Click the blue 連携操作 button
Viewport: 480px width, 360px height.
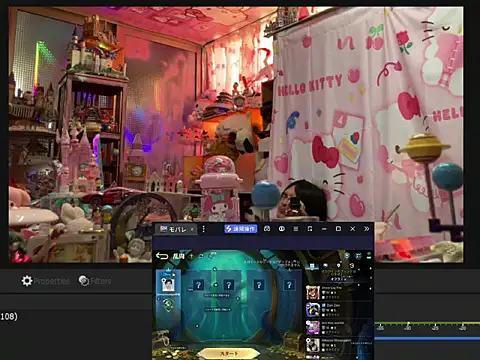pyautogui.click(x=240, y=229)
